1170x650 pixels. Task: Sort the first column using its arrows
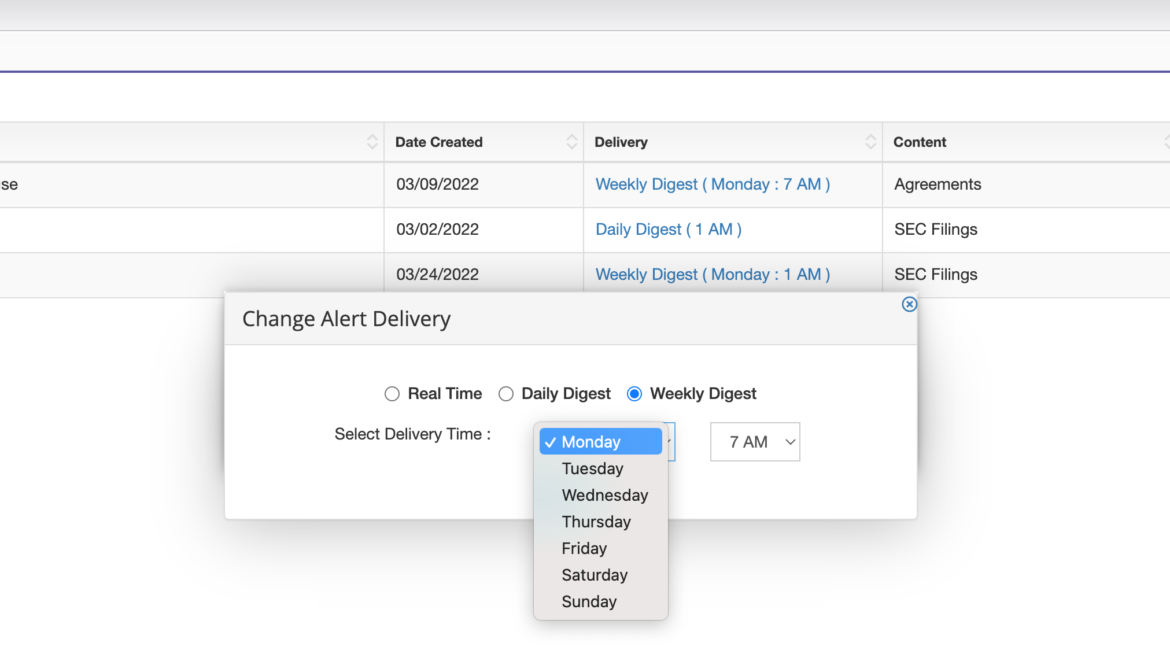[372, 142]
